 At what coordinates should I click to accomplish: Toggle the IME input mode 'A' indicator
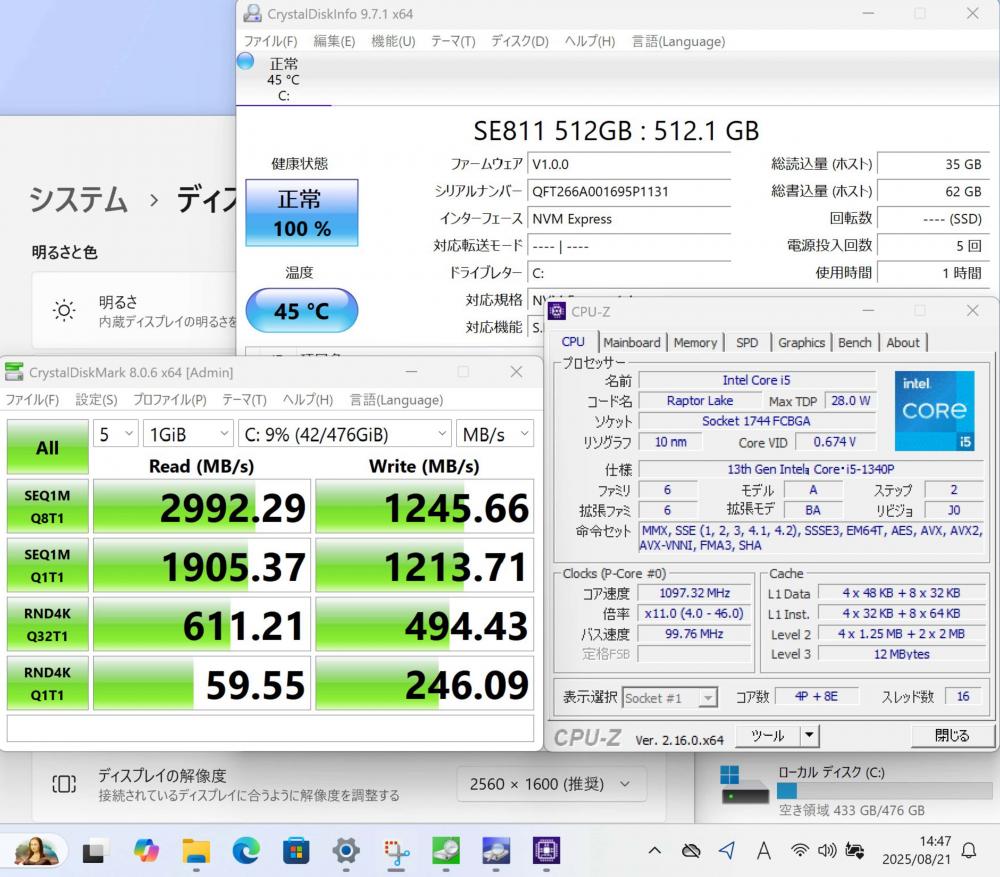coord(763,850)
